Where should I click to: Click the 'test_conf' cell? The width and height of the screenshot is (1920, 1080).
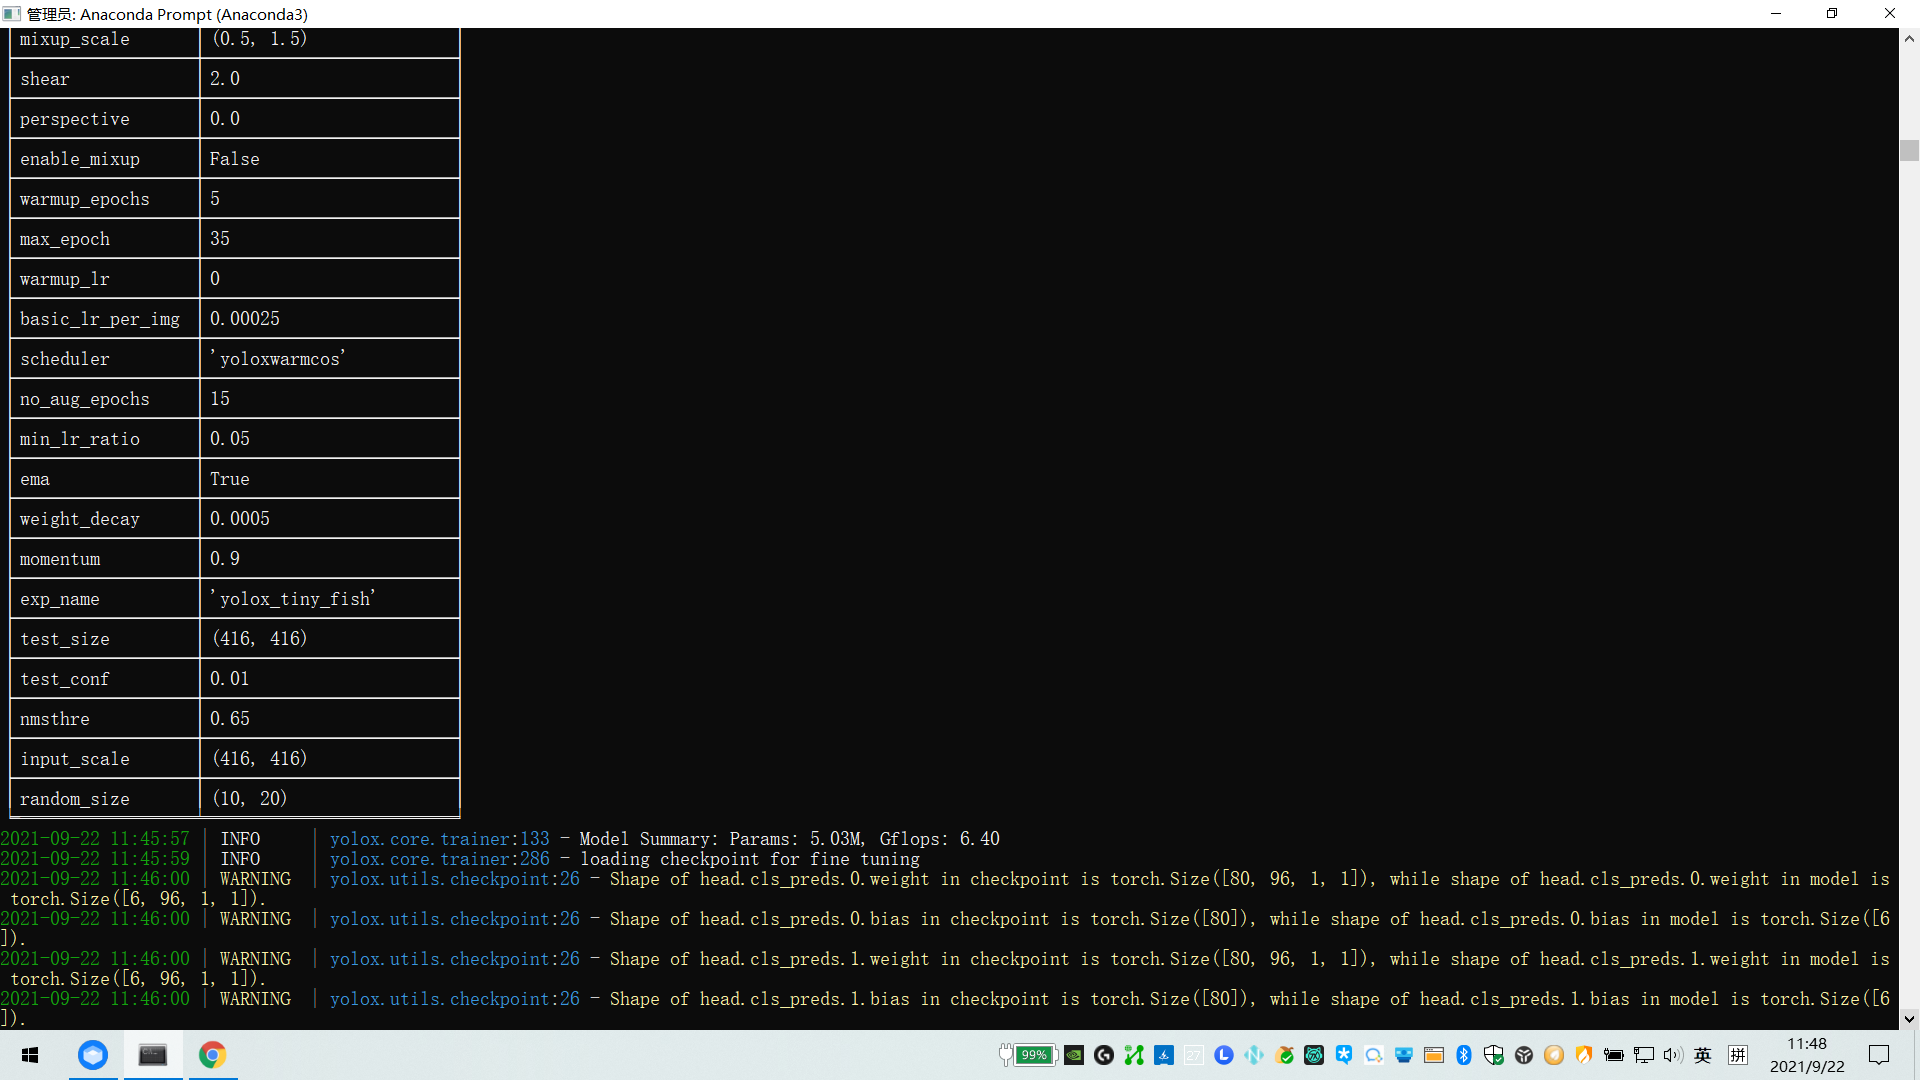tap(105, 679)
